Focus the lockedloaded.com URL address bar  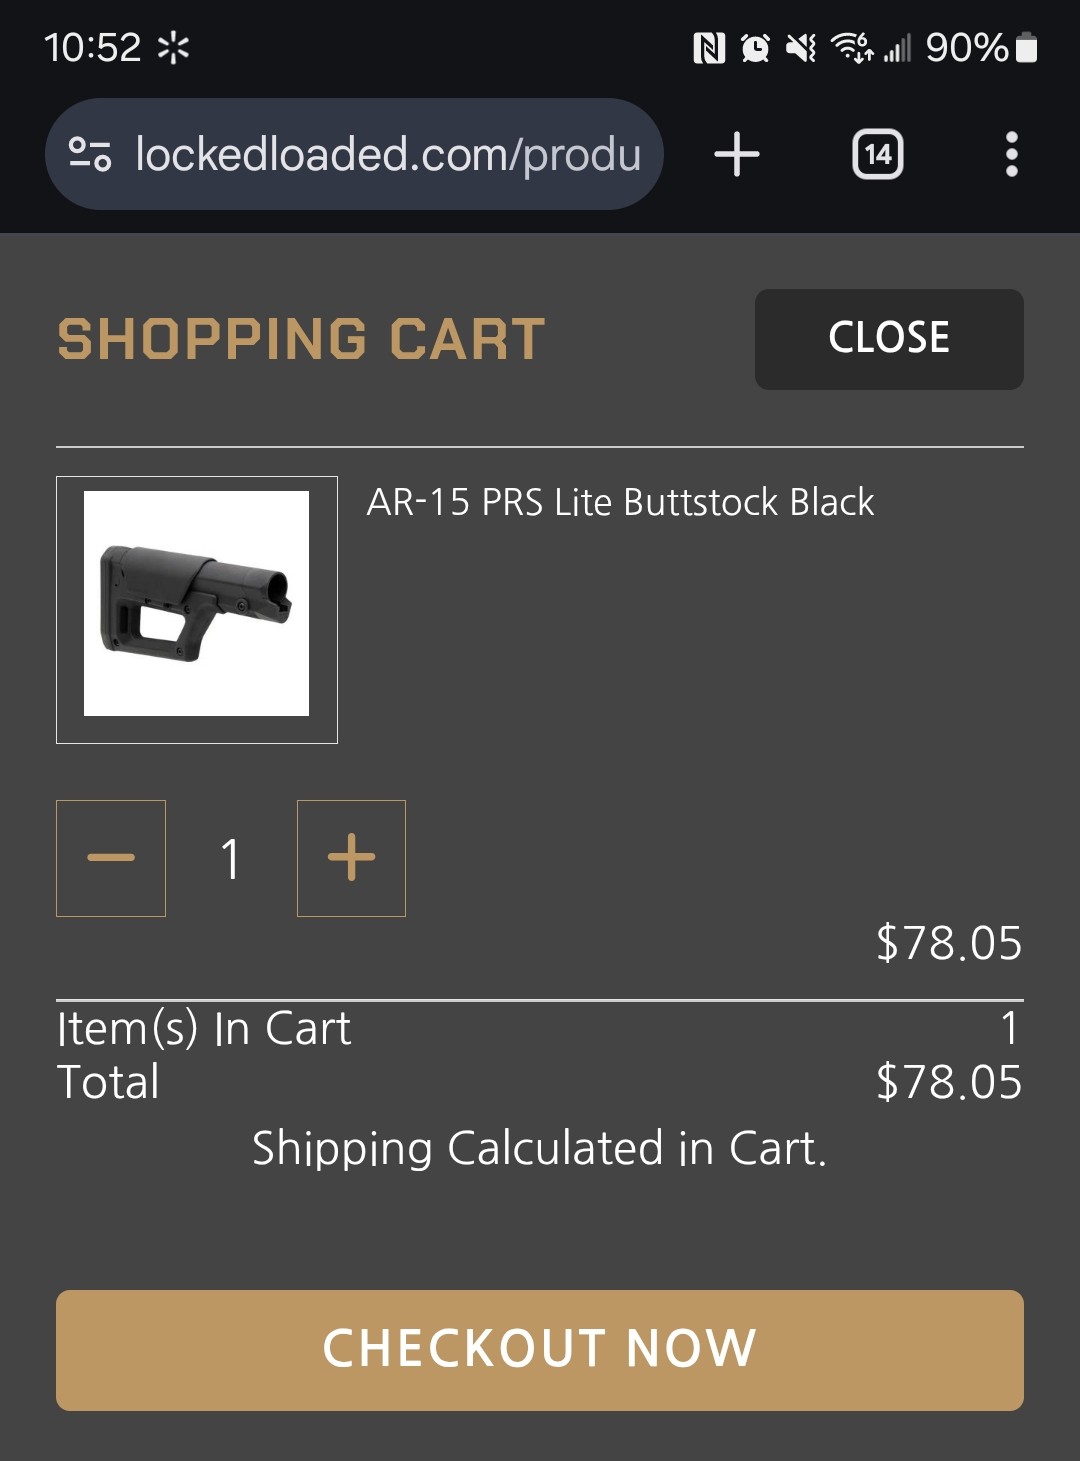387,155
